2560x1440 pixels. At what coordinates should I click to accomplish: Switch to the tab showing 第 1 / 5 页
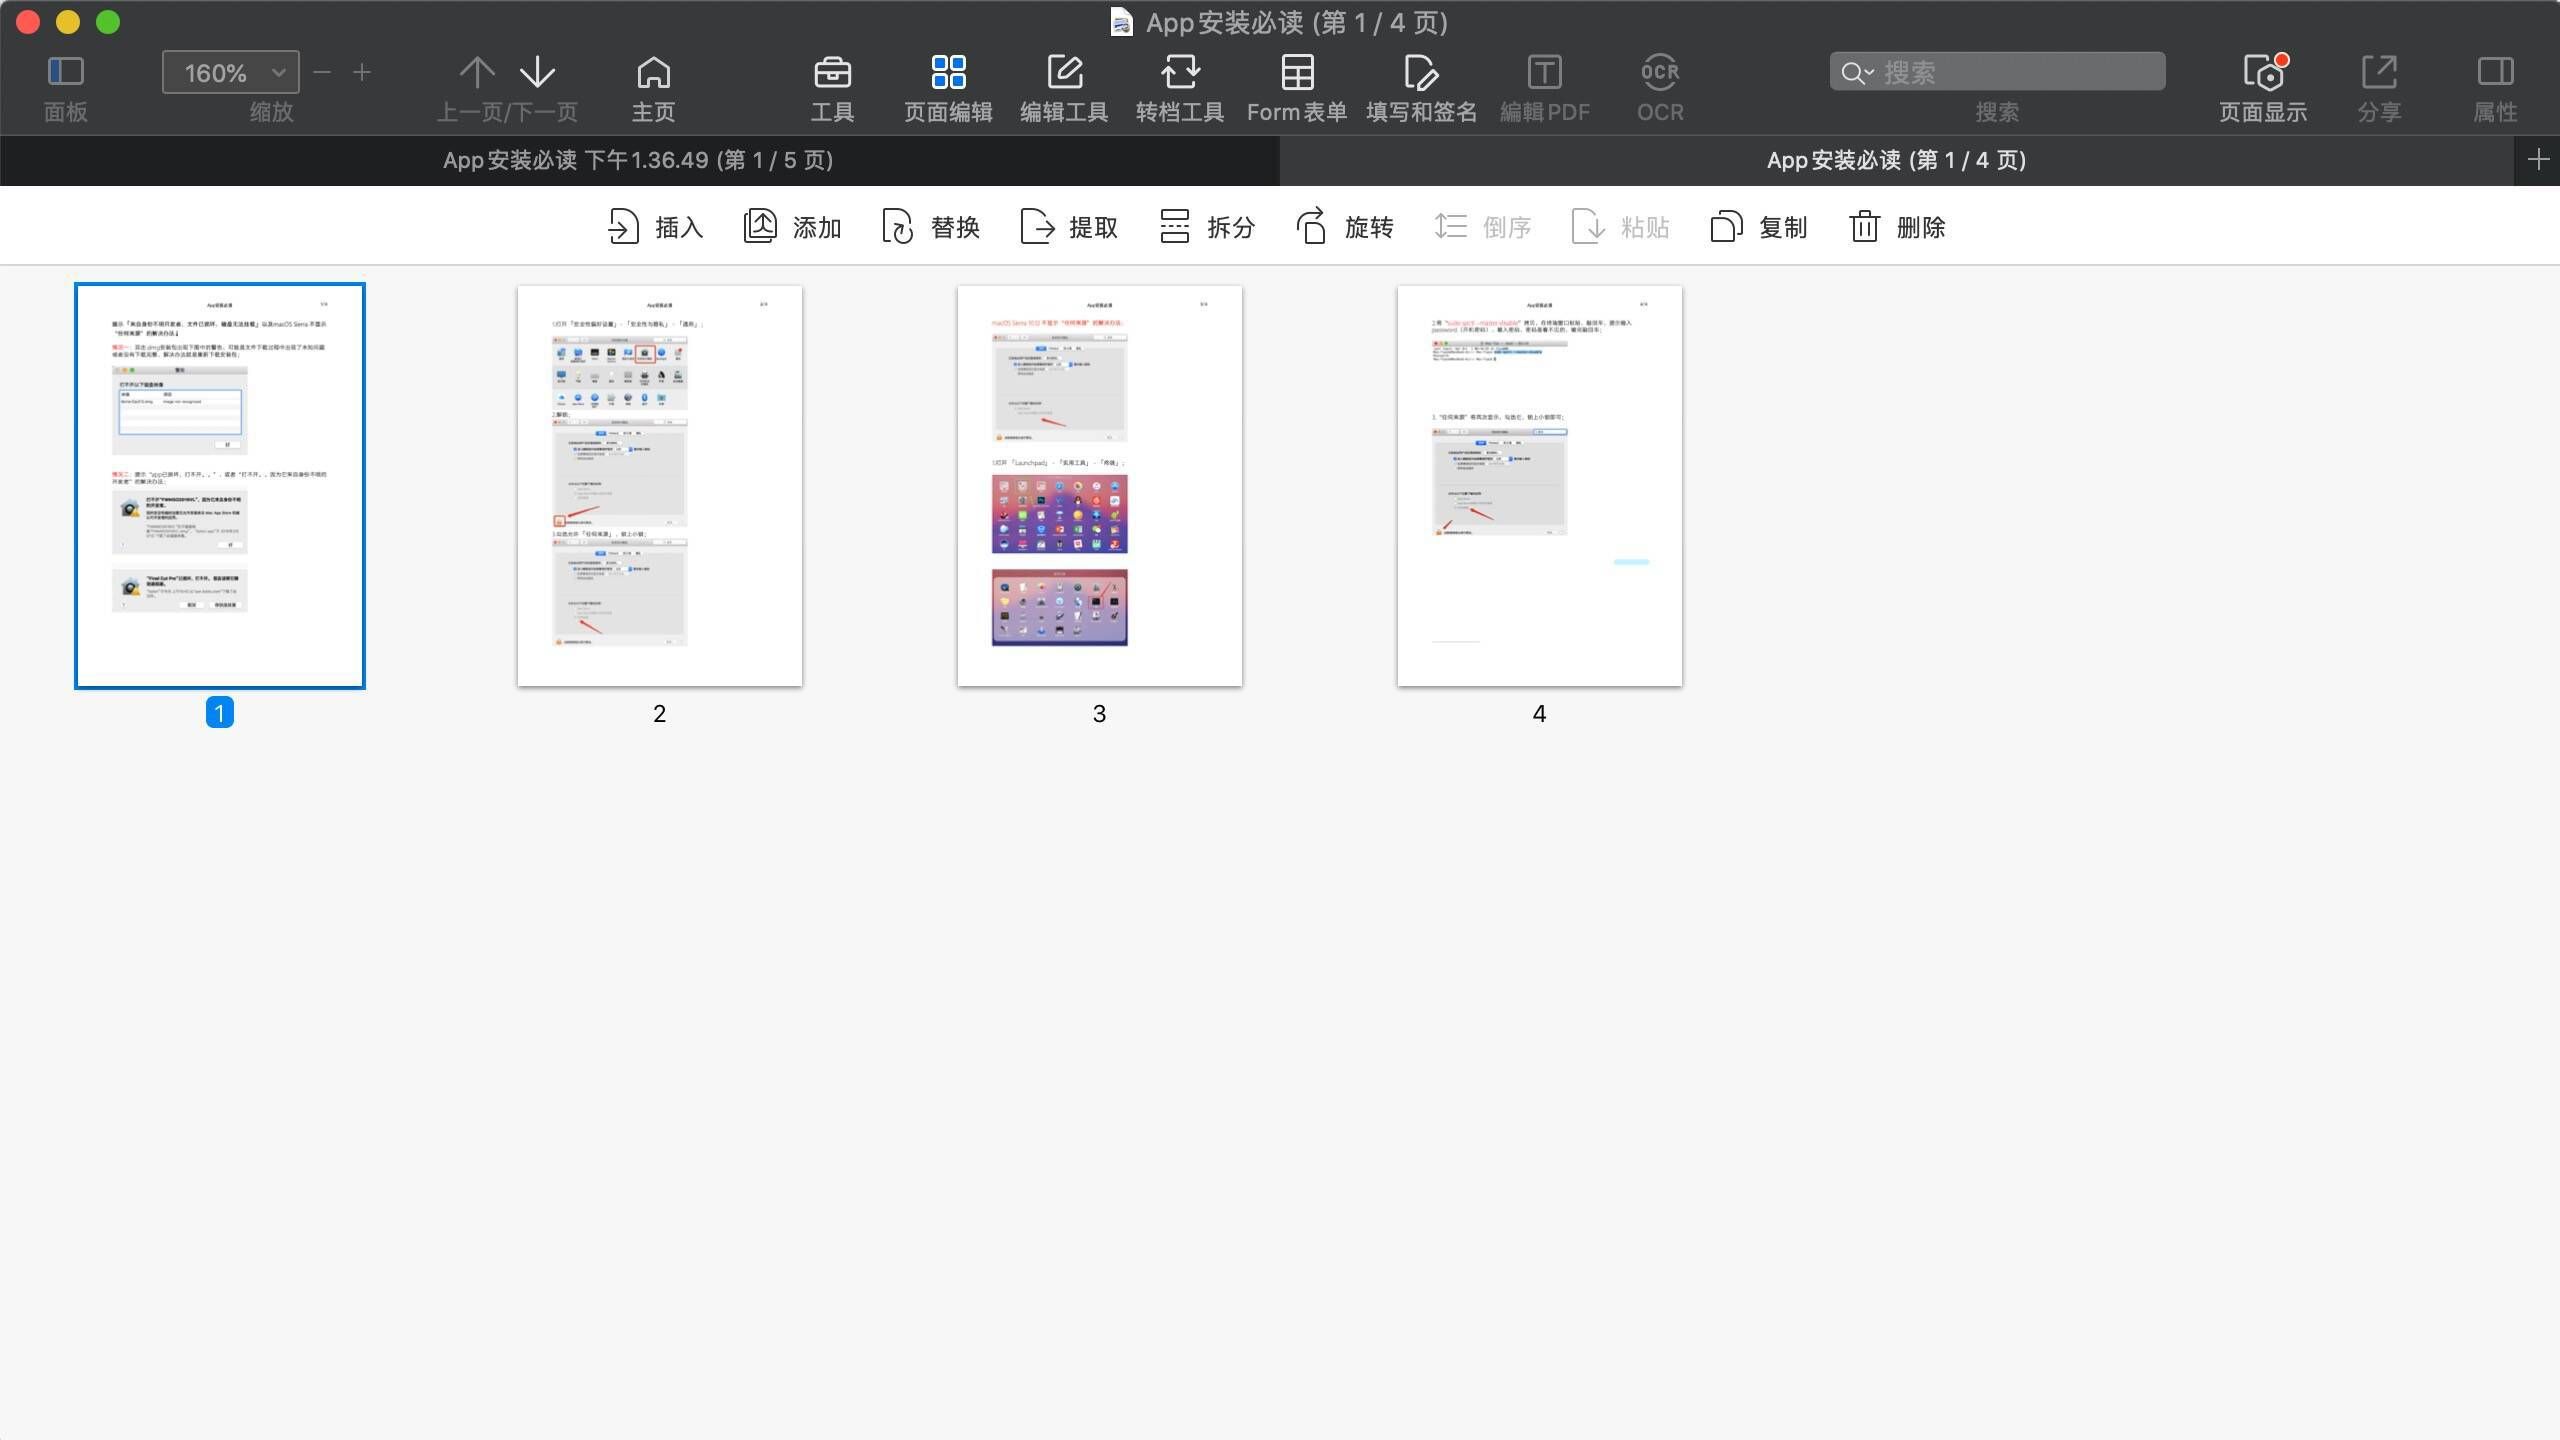(x=639, y=160)
